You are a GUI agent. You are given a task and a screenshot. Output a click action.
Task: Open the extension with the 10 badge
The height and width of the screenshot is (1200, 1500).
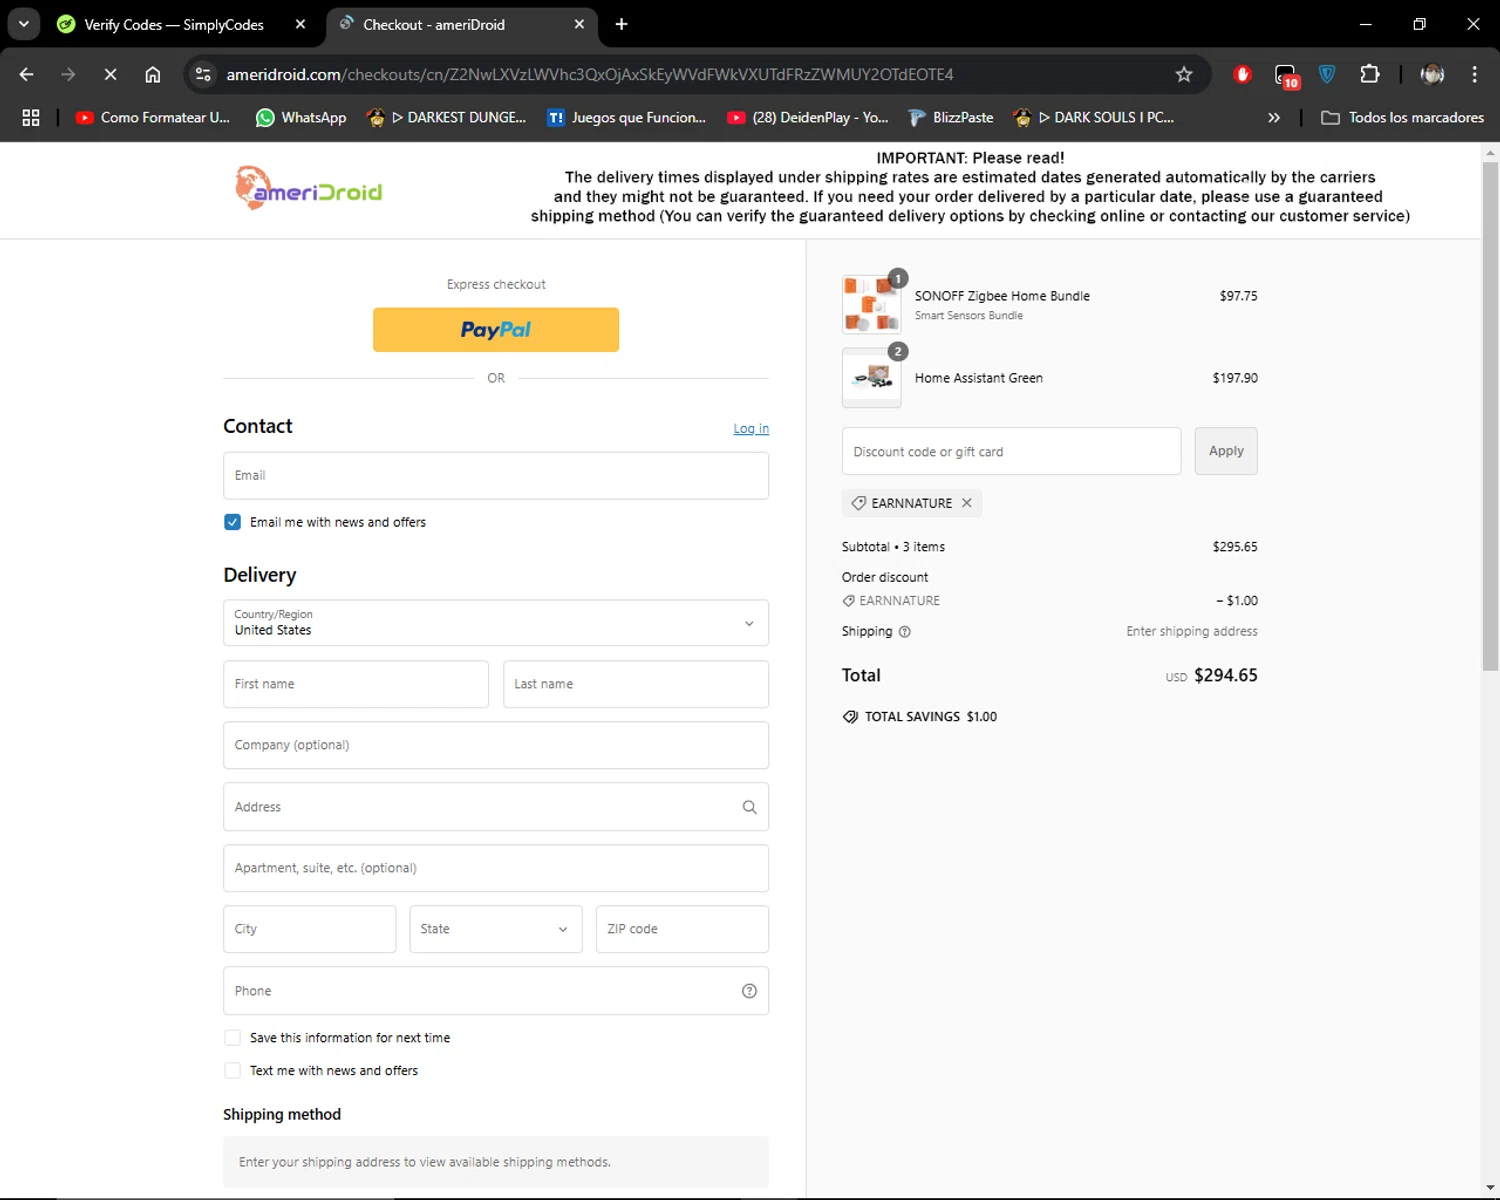click(1286, 75)
